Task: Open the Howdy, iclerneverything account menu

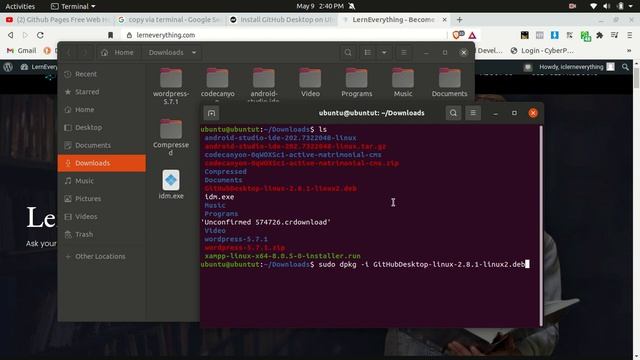Action: (576, 67)
